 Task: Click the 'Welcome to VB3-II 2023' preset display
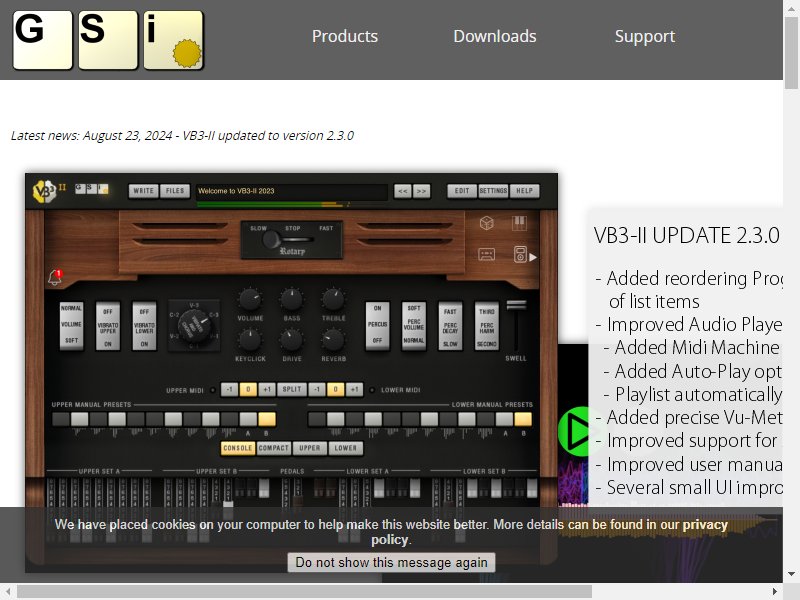(x=292, y=191)
